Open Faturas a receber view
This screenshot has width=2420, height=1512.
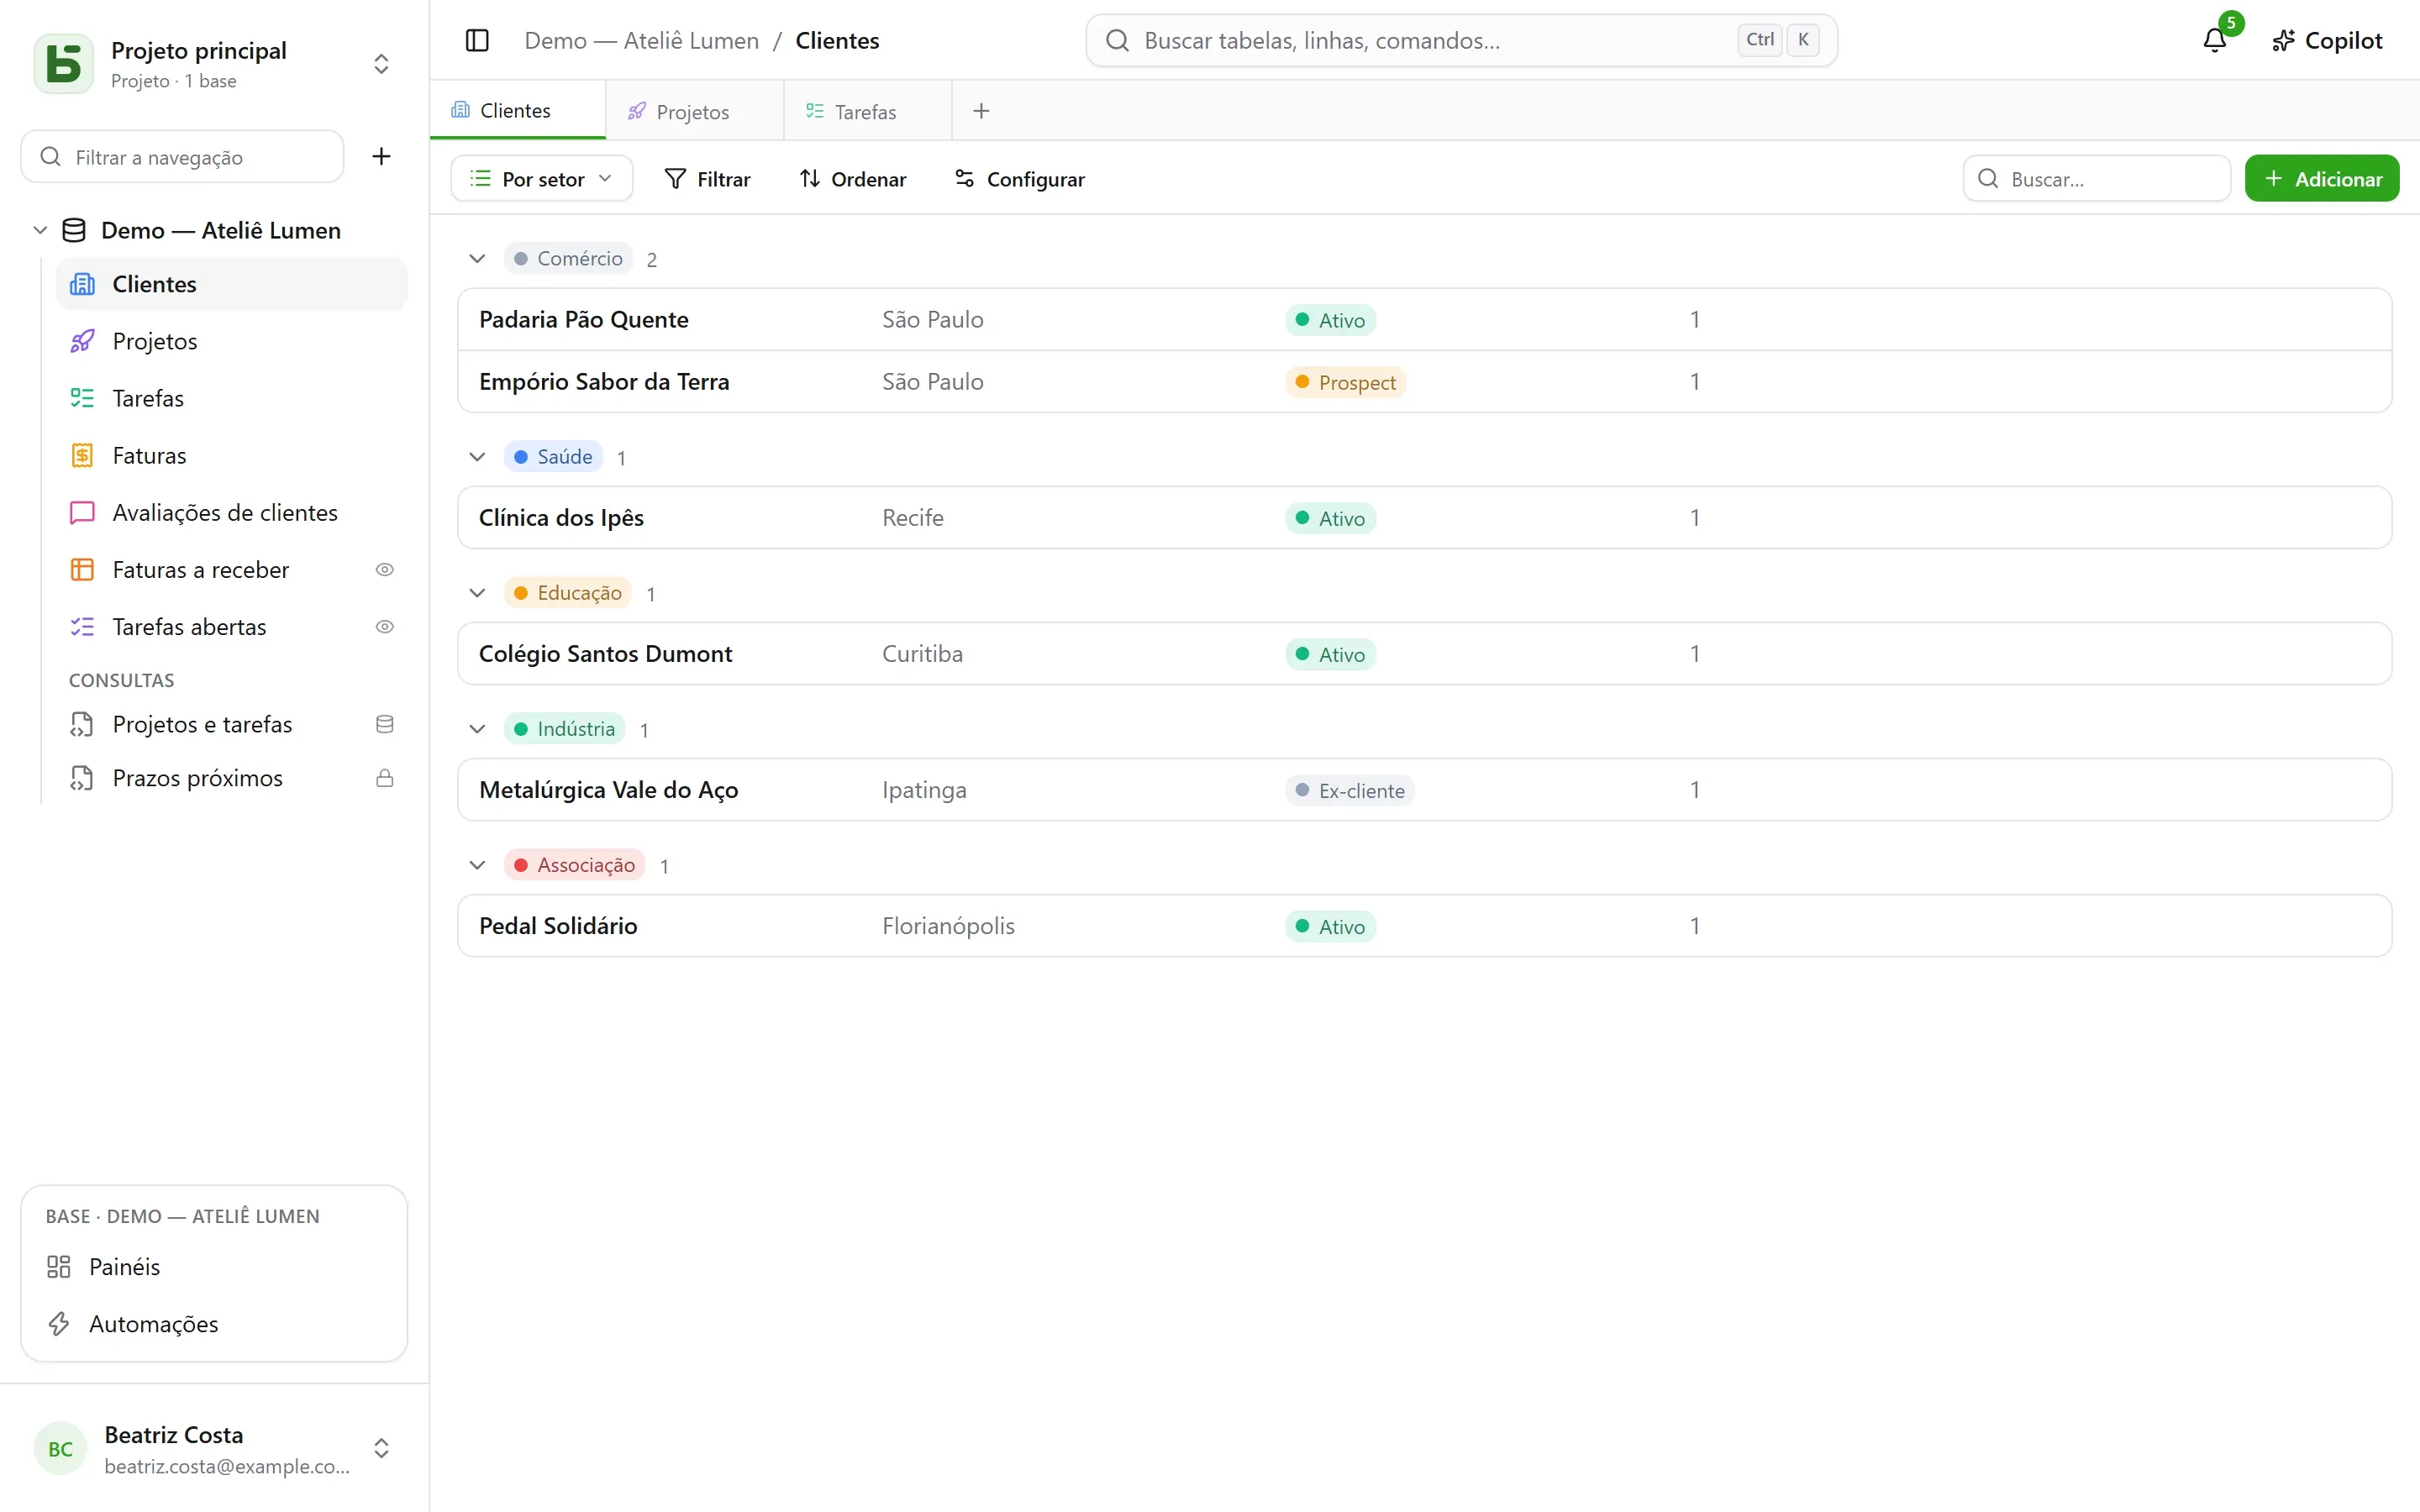(232, 570)
